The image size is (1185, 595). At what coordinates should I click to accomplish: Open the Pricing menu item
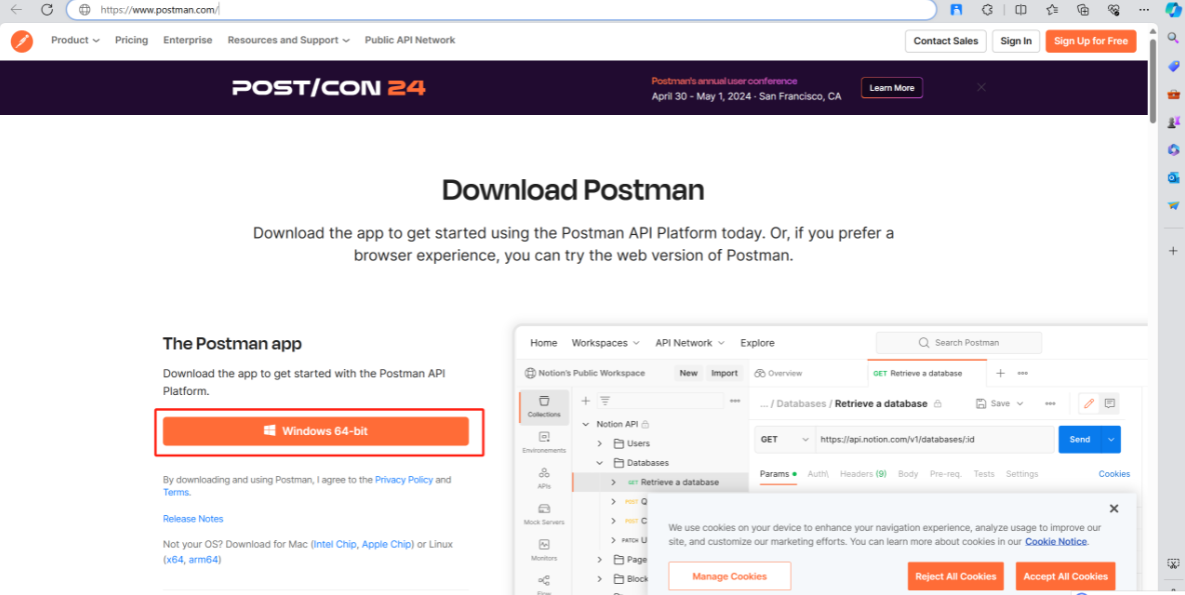click(131, 40)
